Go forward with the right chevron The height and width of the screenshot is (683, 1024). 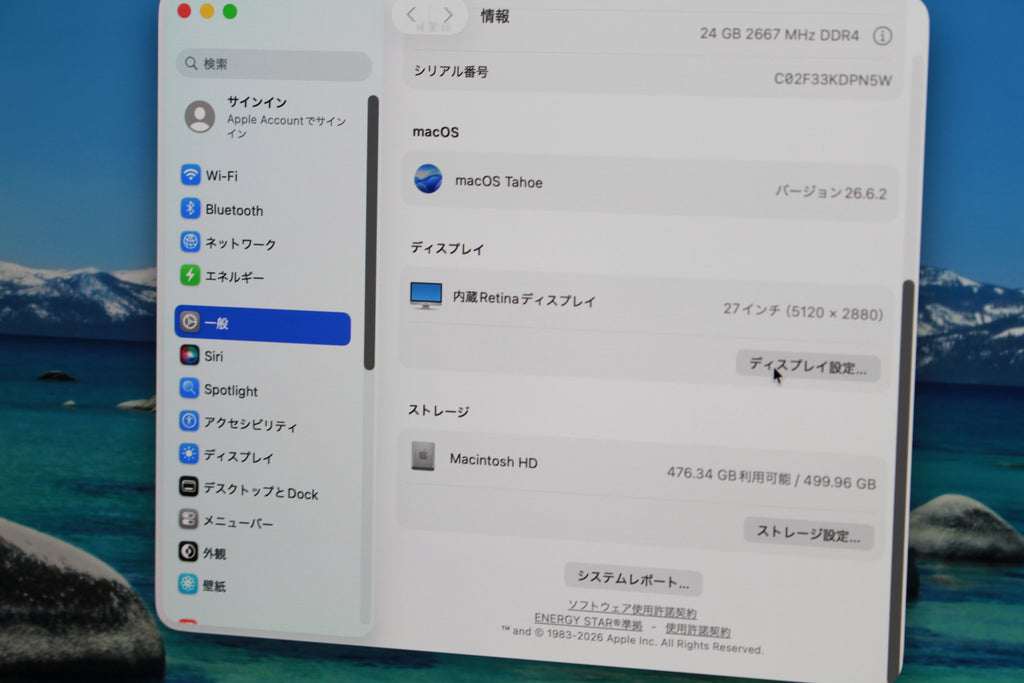[448, 14]
